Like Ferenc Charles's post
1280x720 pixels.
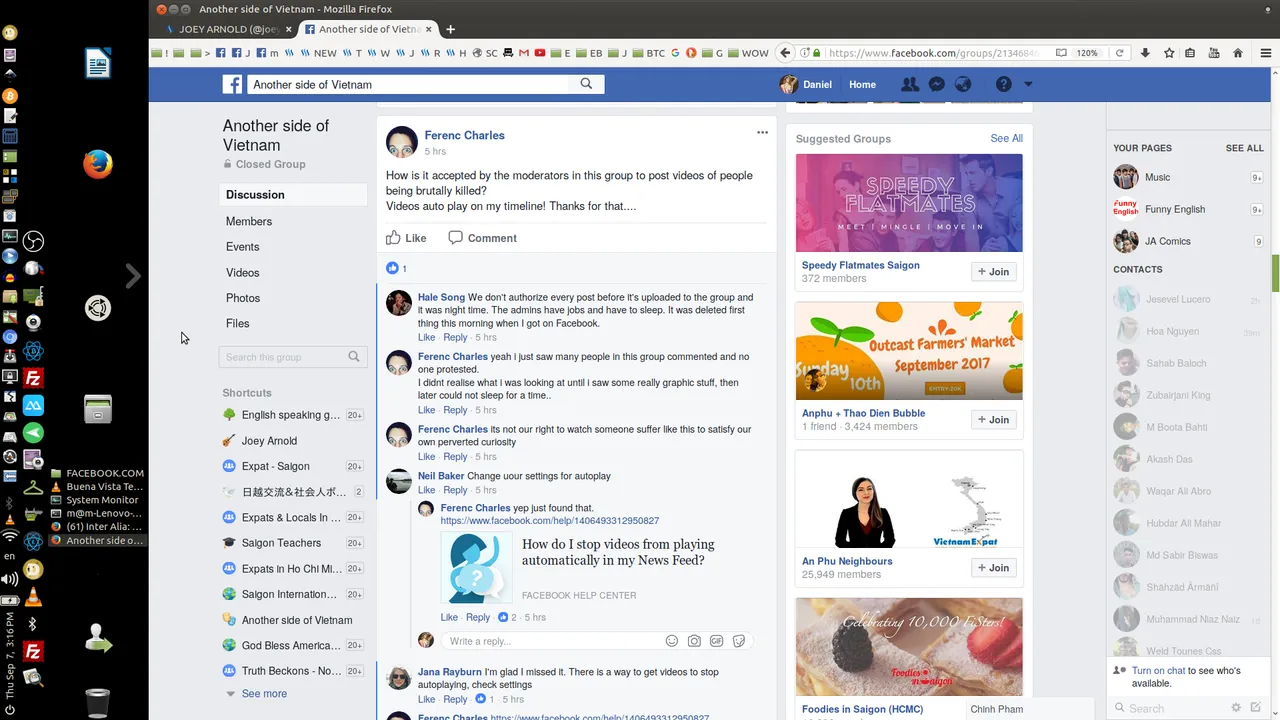point(407,238)
